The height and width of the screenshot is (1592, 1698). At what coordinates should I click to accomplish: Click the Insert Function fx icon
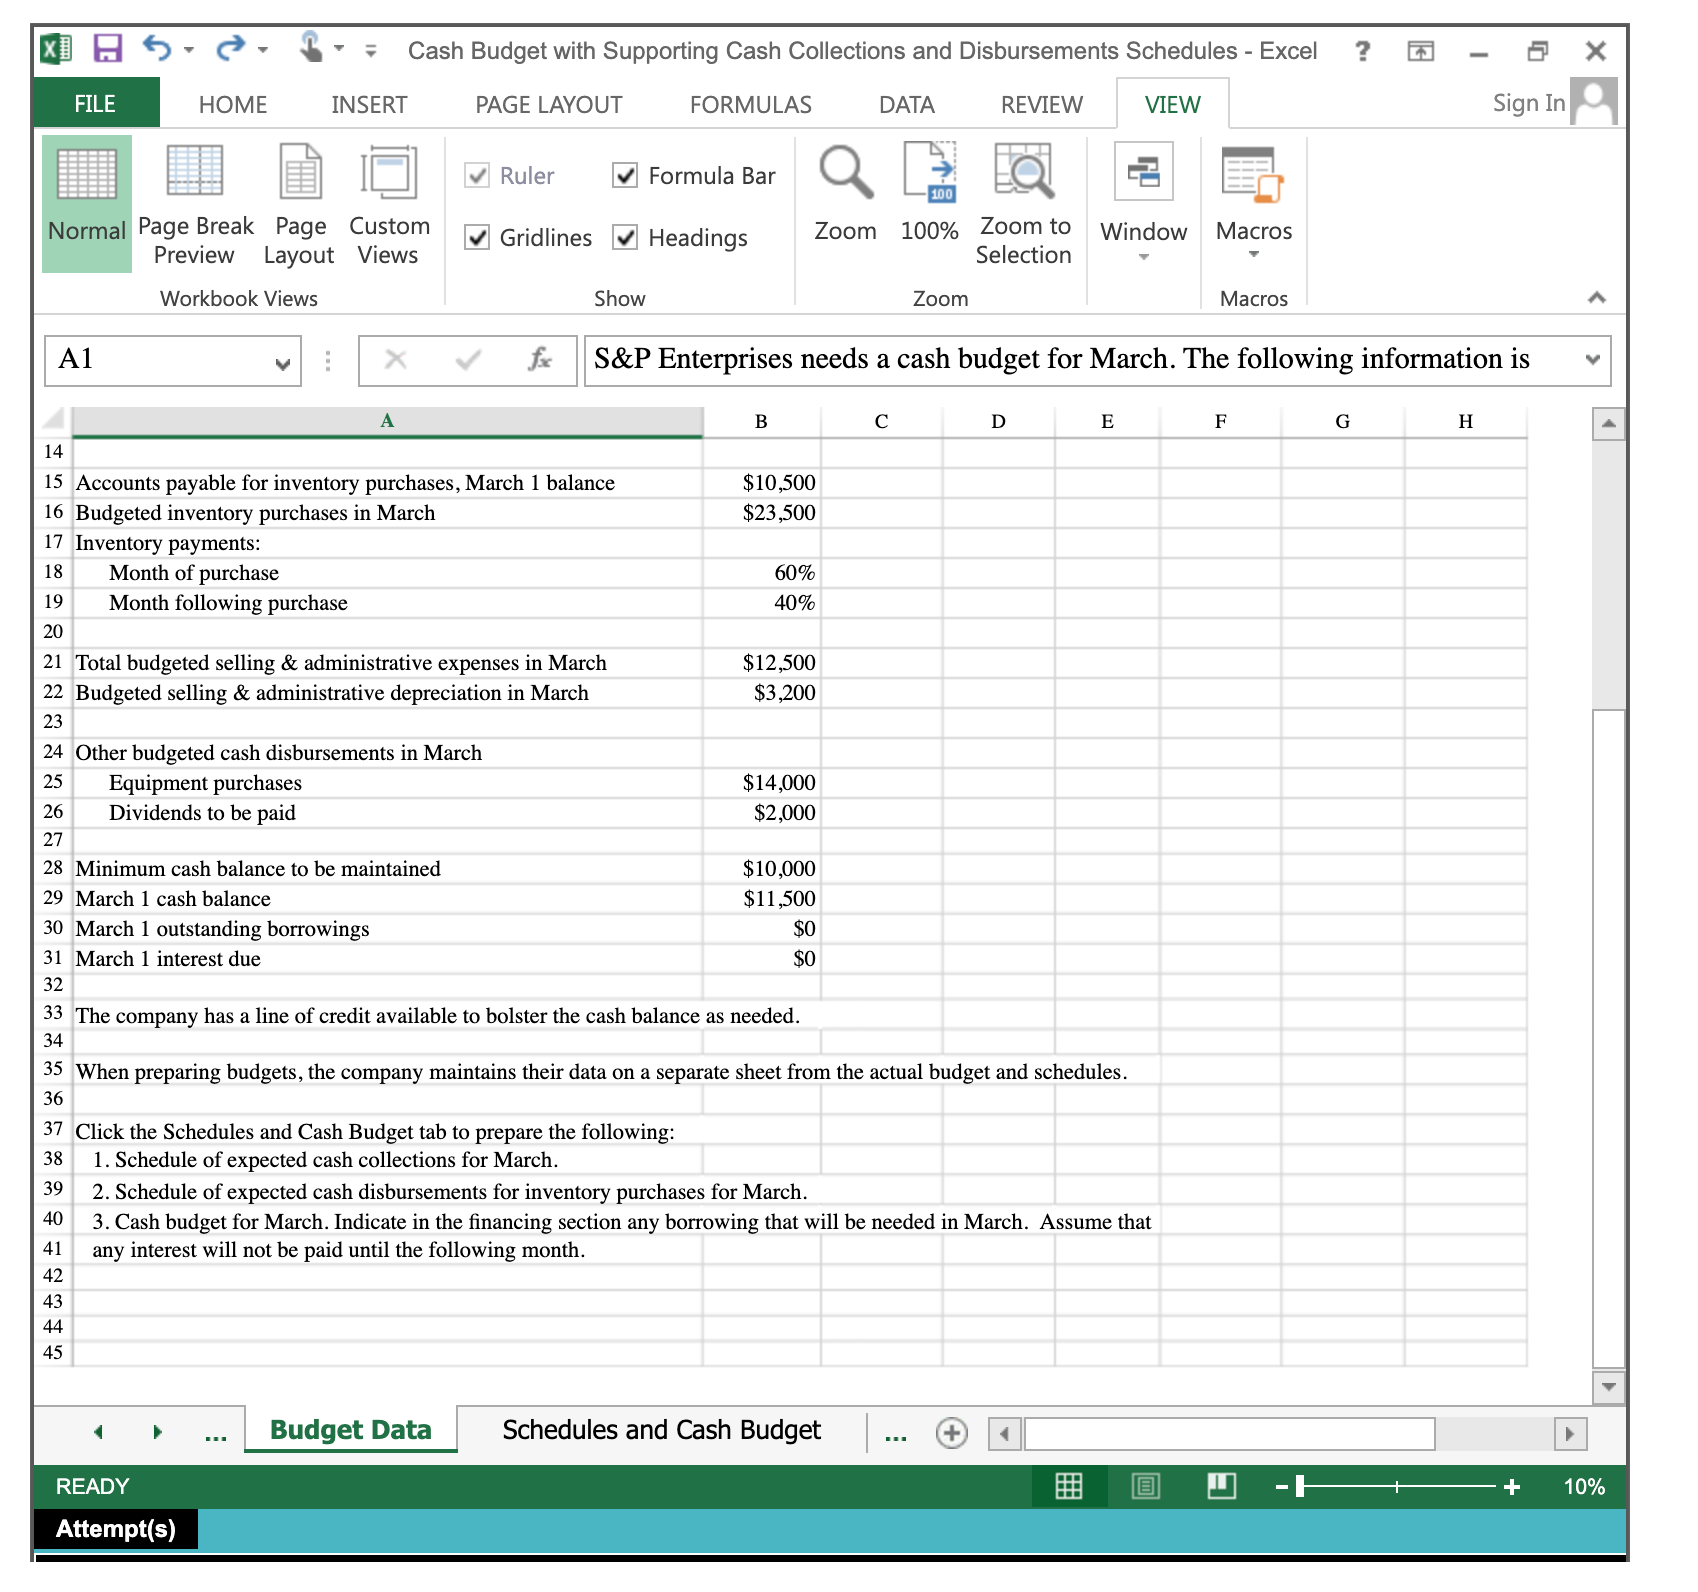point(539,360)
